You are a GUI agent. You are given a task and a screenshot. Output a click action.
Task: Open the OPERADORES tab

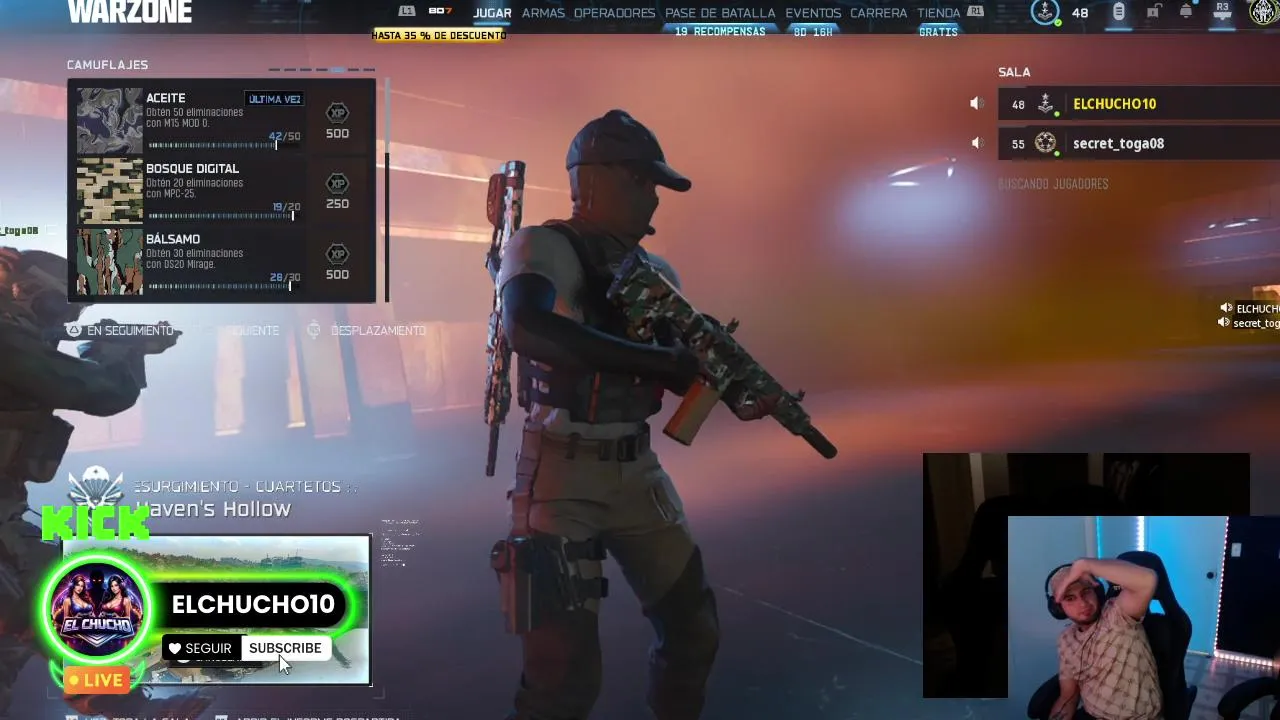[x=614, y=13]
